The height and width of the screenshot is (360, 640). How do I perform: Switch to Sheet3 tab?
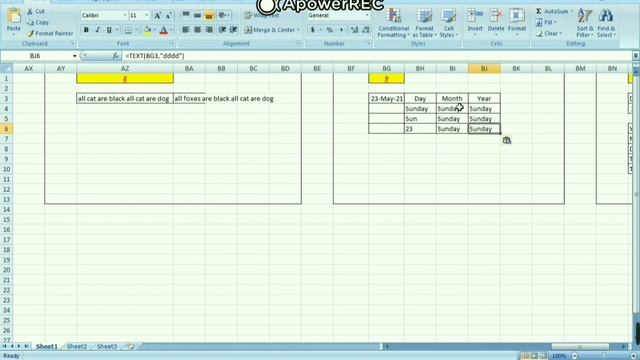107,347
